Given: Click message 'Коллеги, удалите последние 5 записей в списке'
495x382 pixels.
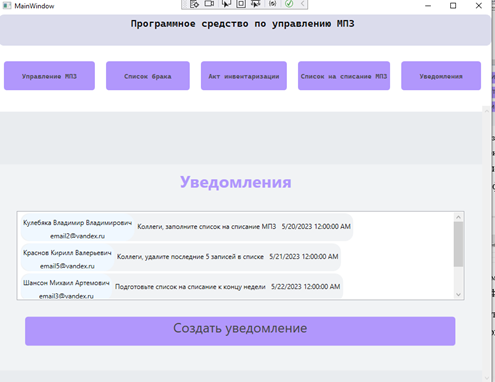Looking at the screenshot, I should point(190,257).
